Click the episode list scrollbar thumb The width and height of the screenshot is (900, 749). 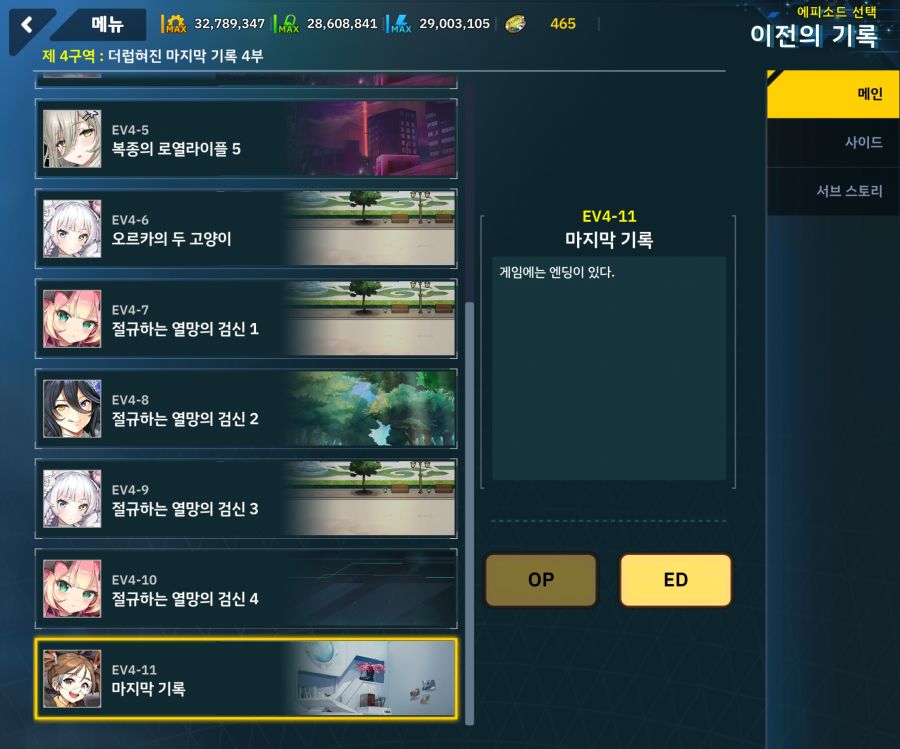coord(470,513)
